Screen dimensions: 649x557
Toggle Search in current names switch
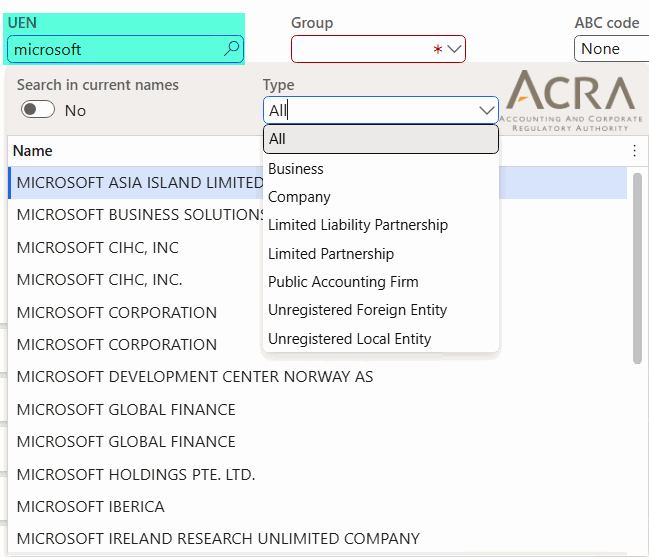click(x=38, y=110)
